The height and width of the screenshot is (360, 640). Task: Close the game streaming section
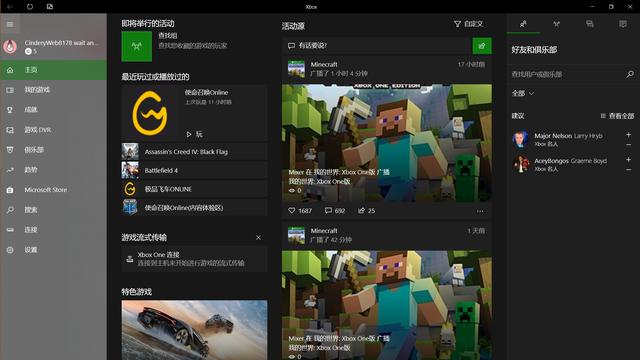258,238
